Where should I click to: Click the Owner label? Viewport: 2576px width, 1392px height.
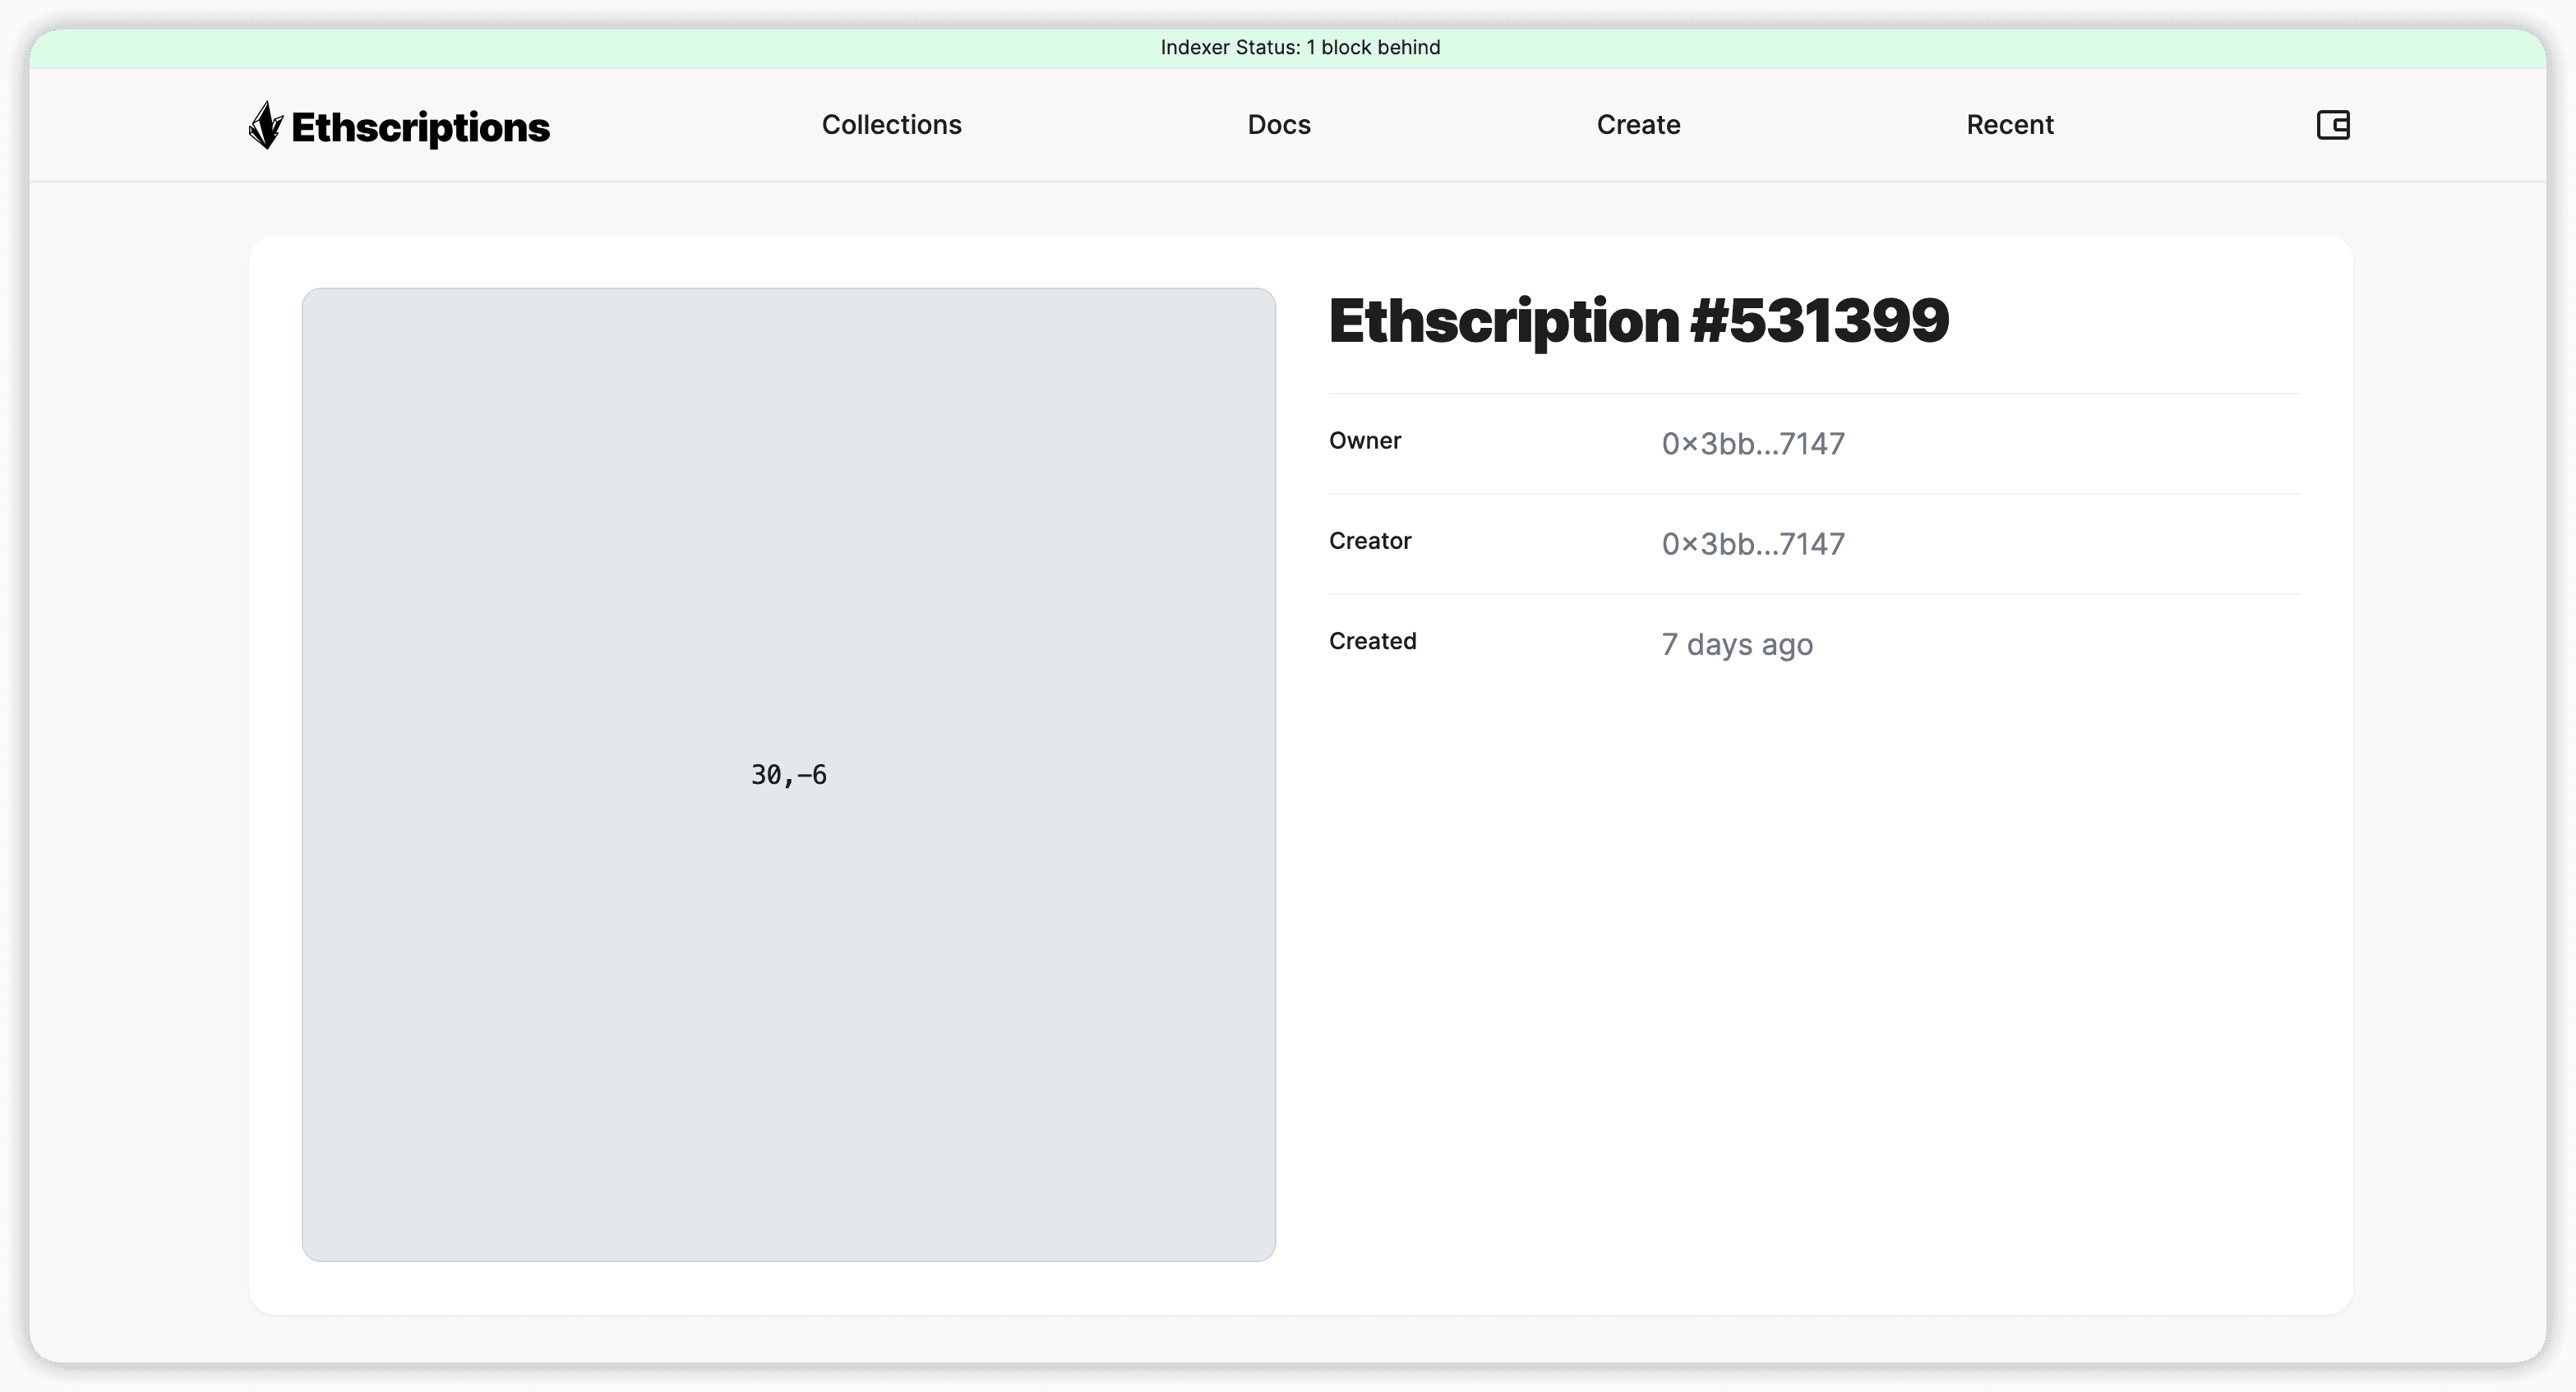[1365, 441]
